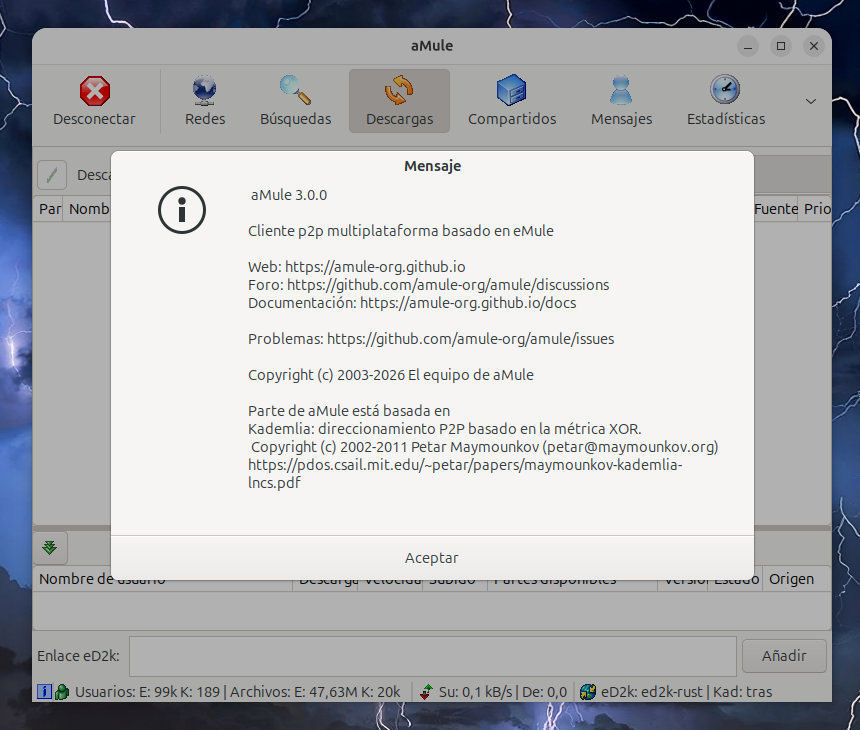
Task: Click the Foro discussions URL text
Action: (448, 285)
